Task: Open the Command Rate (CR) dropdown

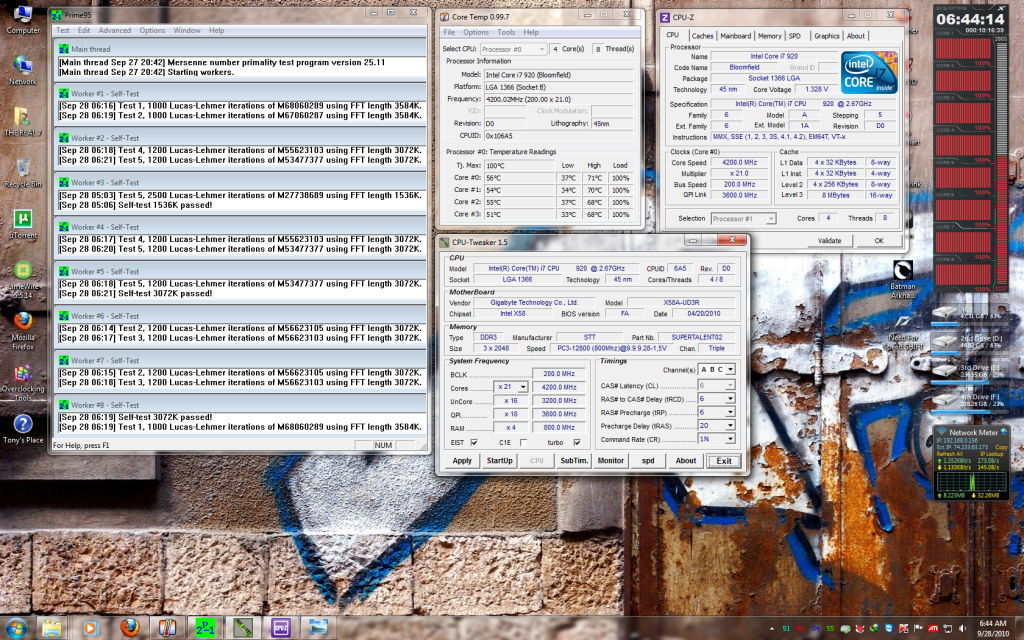Action: pyautogui.click(x=730, y=440)
